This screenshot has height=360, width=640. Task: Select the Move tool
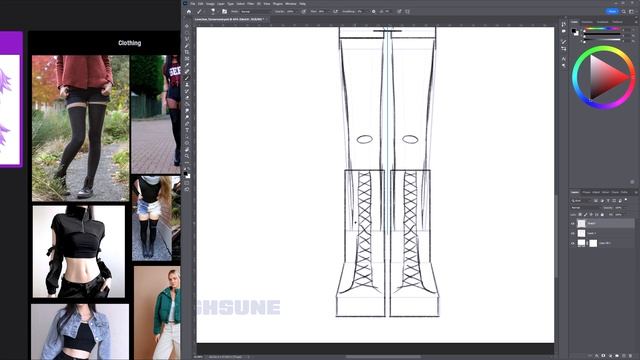187,26
